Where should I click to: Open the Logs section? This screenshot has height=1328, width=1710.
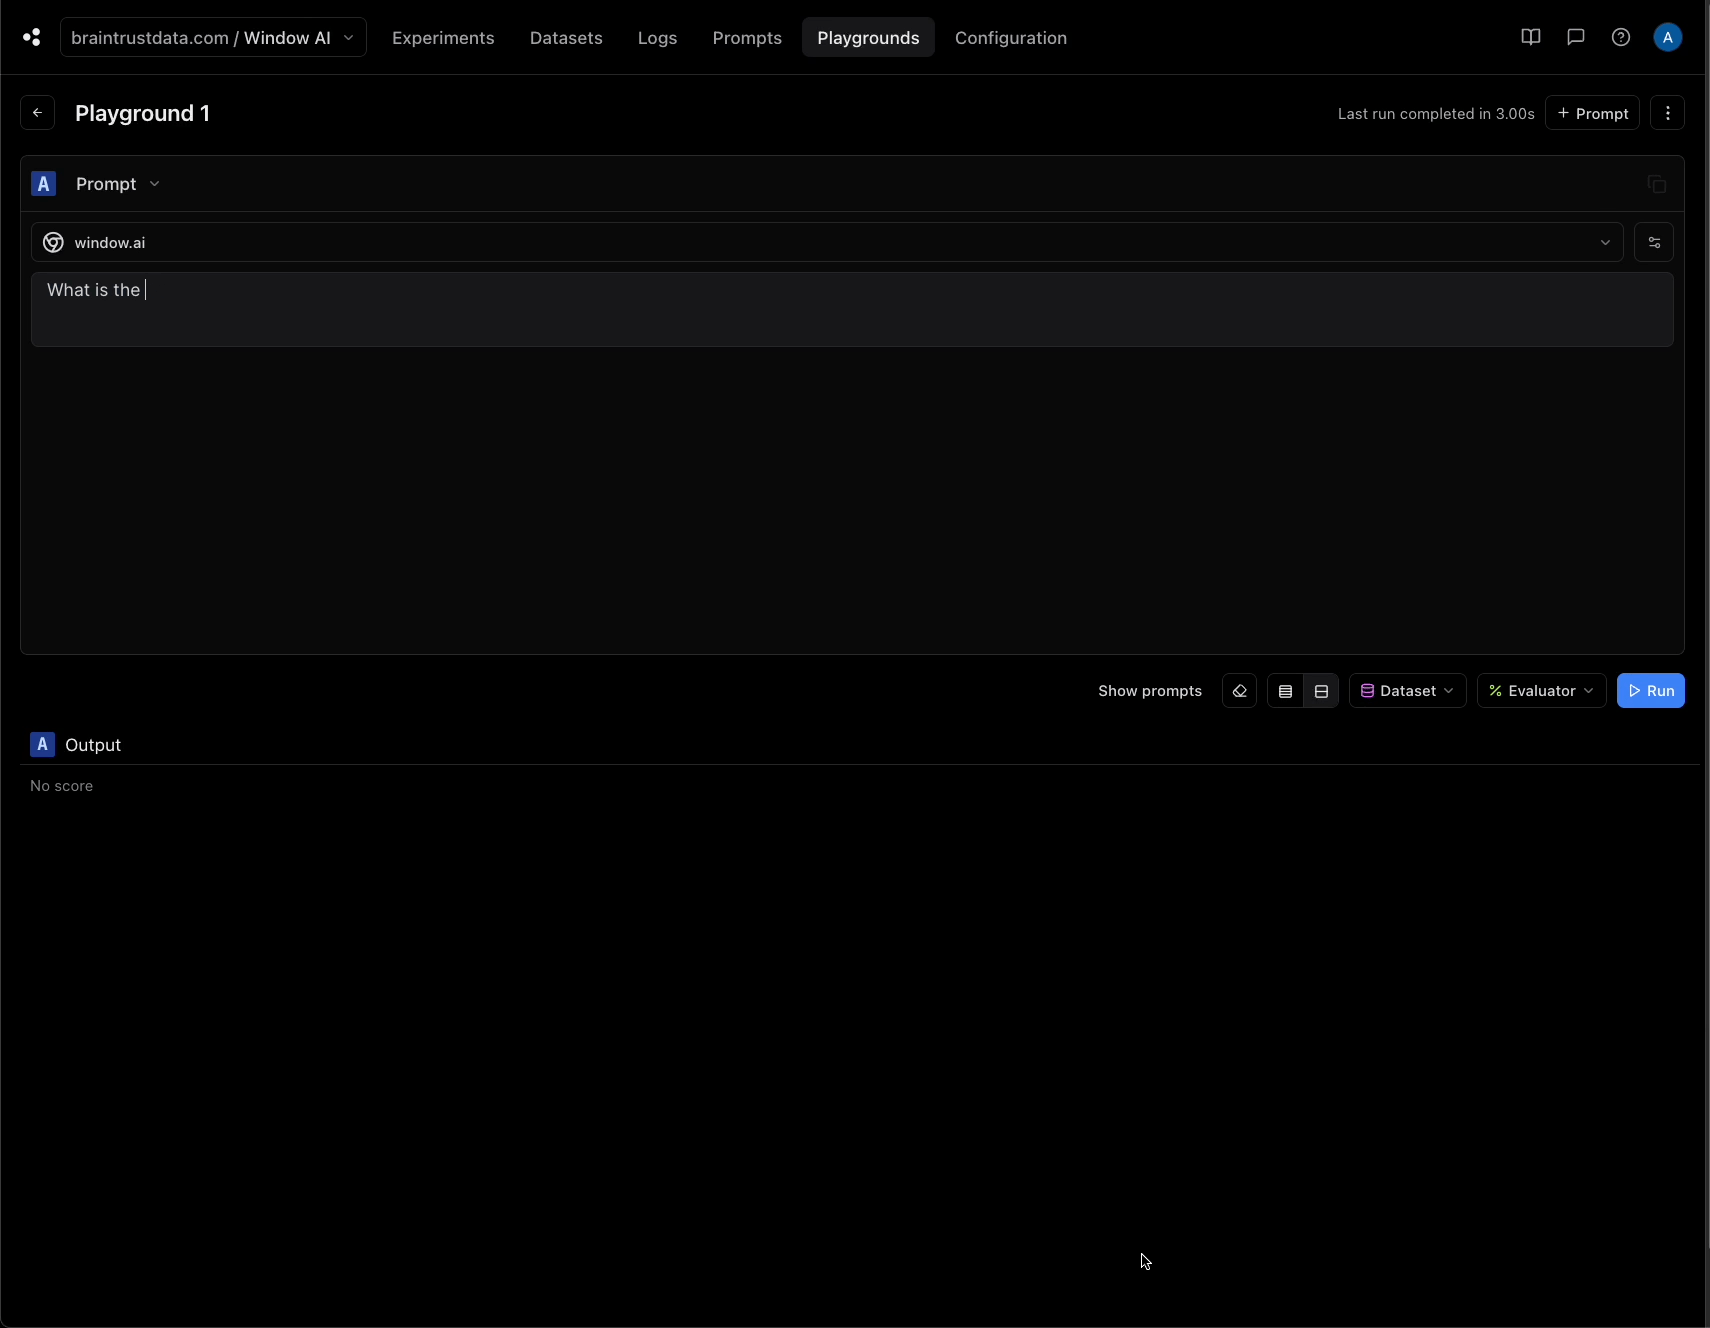click(657, 38)
